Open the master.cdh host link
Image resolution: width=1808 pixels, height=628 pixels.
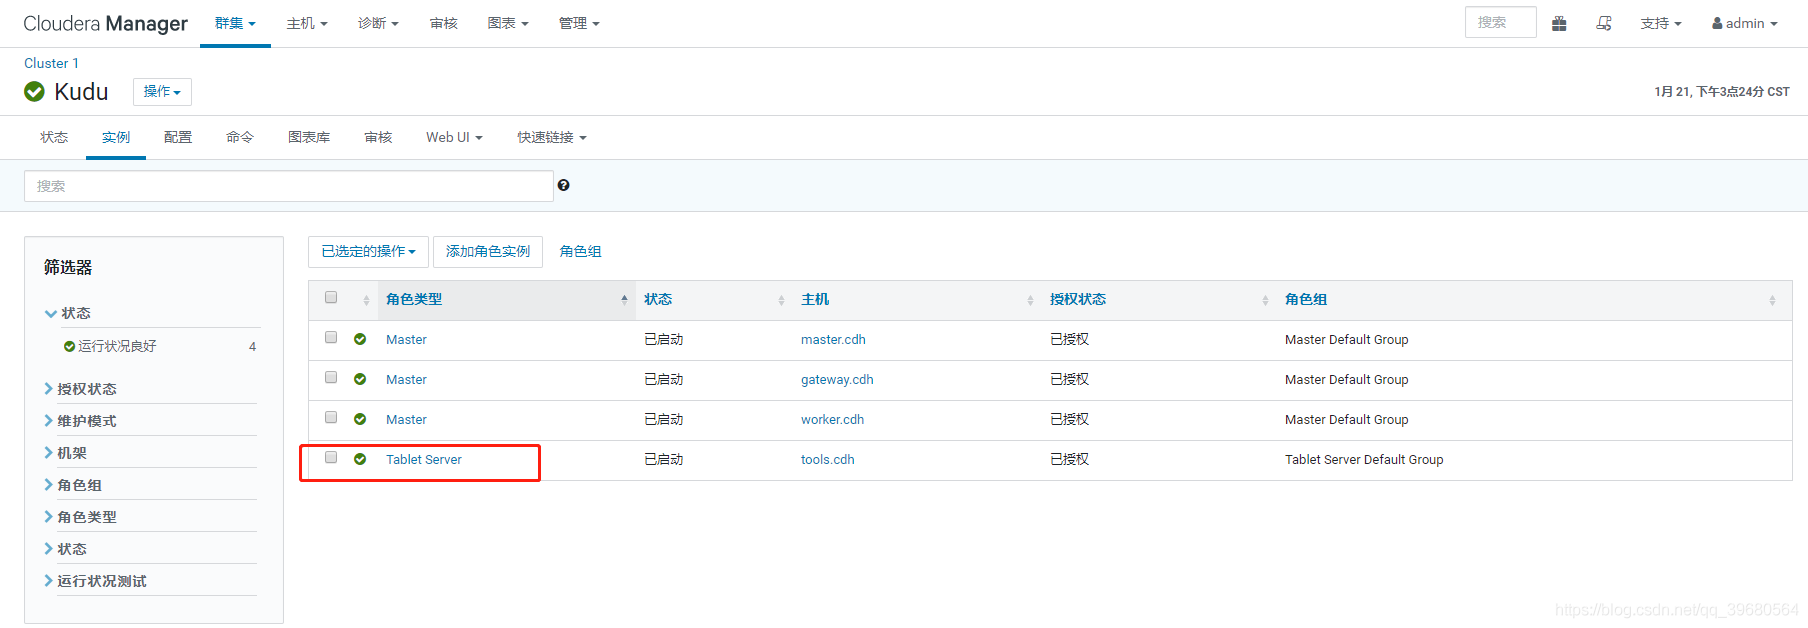pos(833,340)
